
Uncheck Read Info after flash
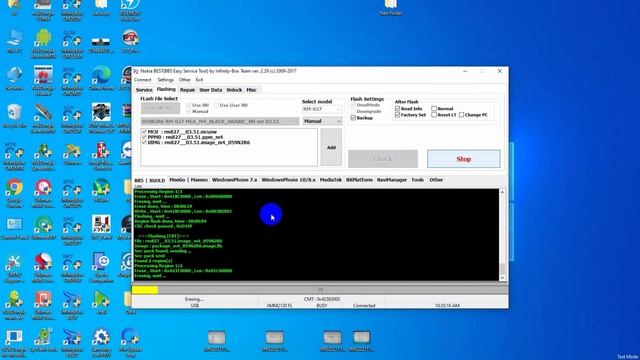pos(398,109)
